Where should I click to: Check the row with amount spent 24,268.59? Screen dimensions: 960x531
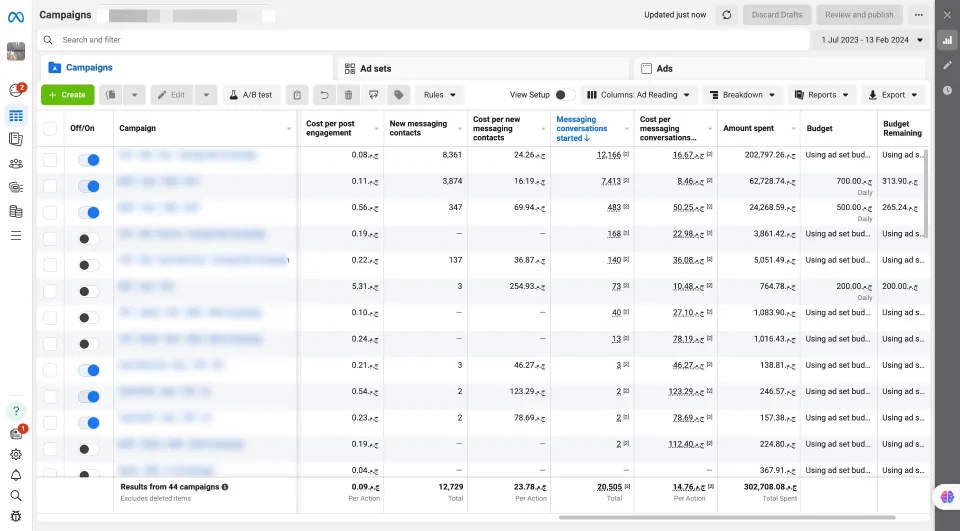click(50, 213)
